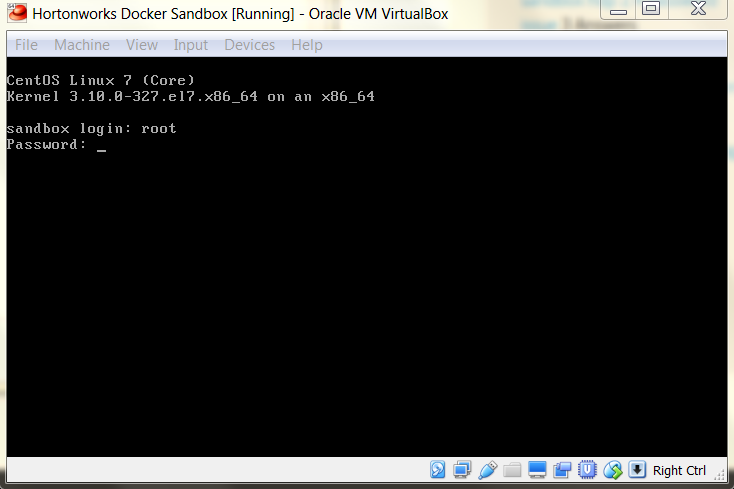Screen dimensions: 734x489
Task: Close the Hortonworks Docker Sandbox window
Action: coord(698,9)
